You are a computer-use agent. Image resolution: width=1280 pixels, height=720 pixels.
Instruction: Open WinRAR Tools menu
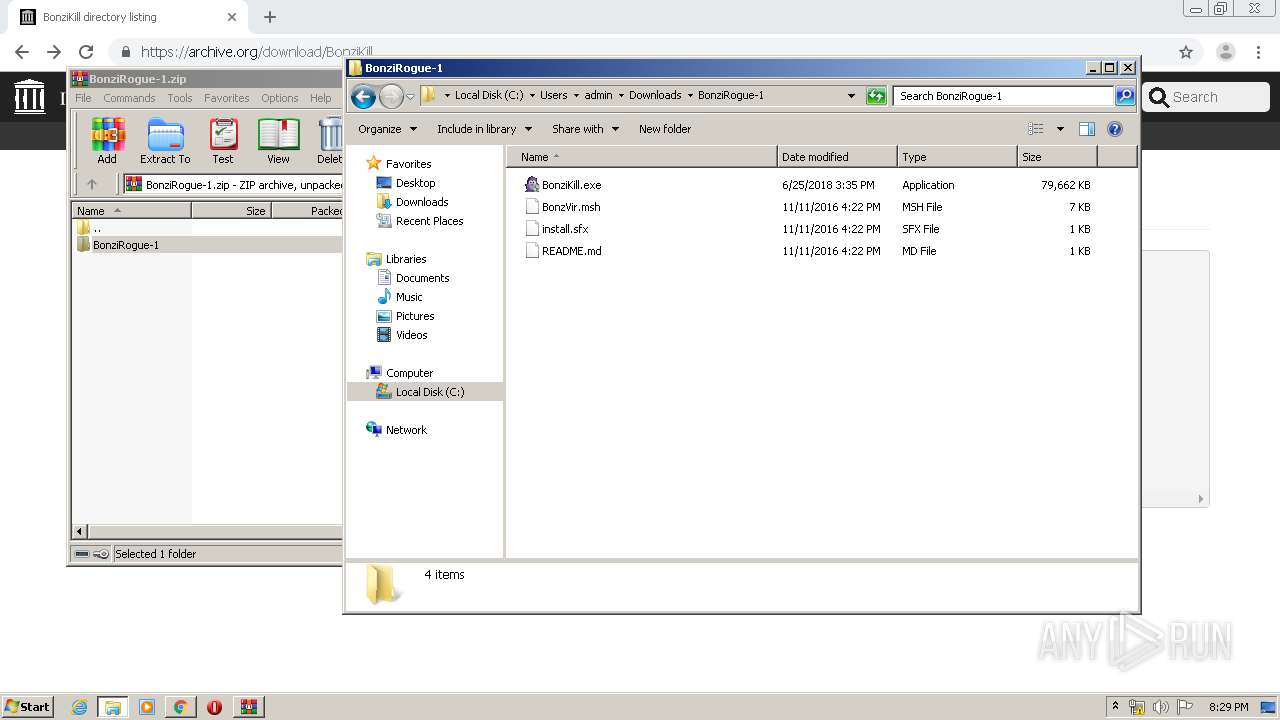click(180, 98)
